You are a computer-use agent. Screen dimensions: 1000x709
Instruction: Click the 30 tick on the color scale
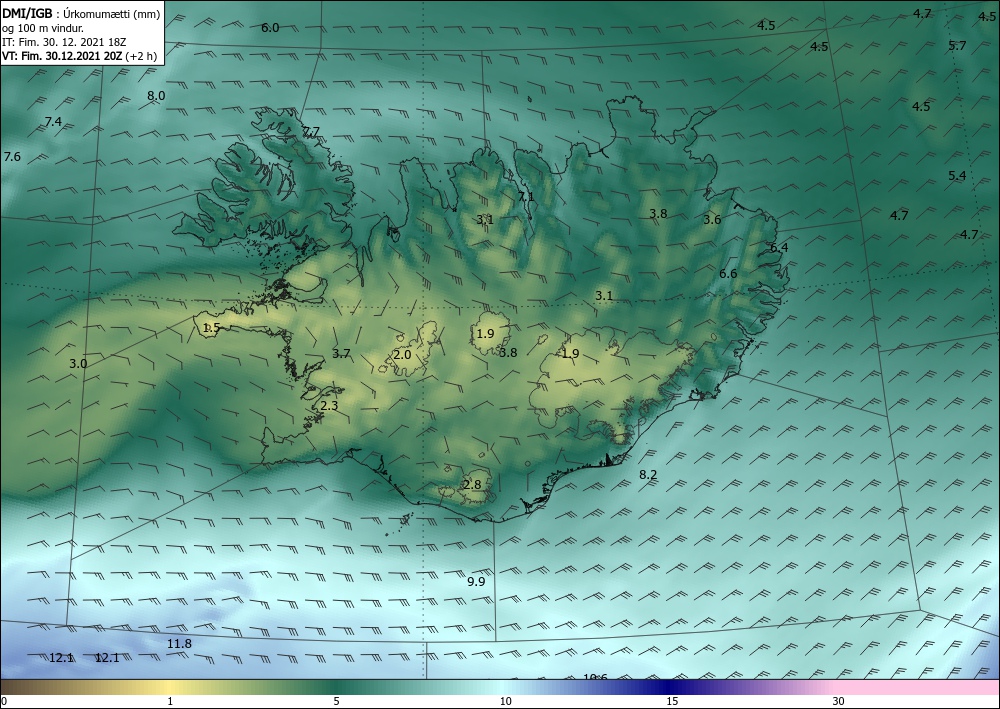click(839, 701)
